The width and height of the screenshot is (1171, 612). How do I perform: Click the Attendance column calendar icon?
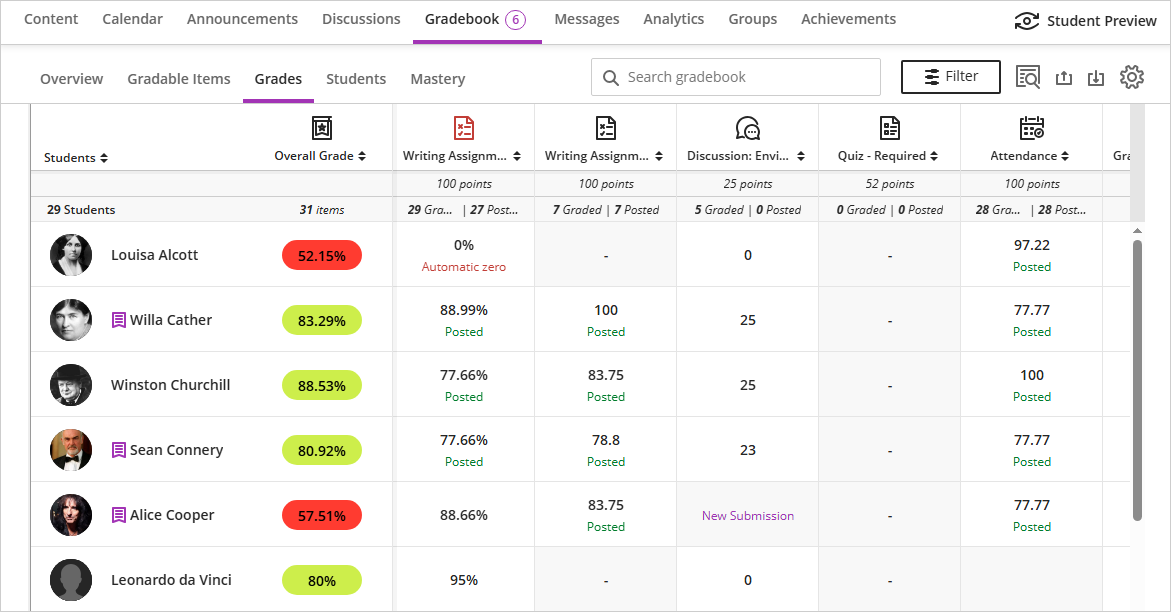1031,128
